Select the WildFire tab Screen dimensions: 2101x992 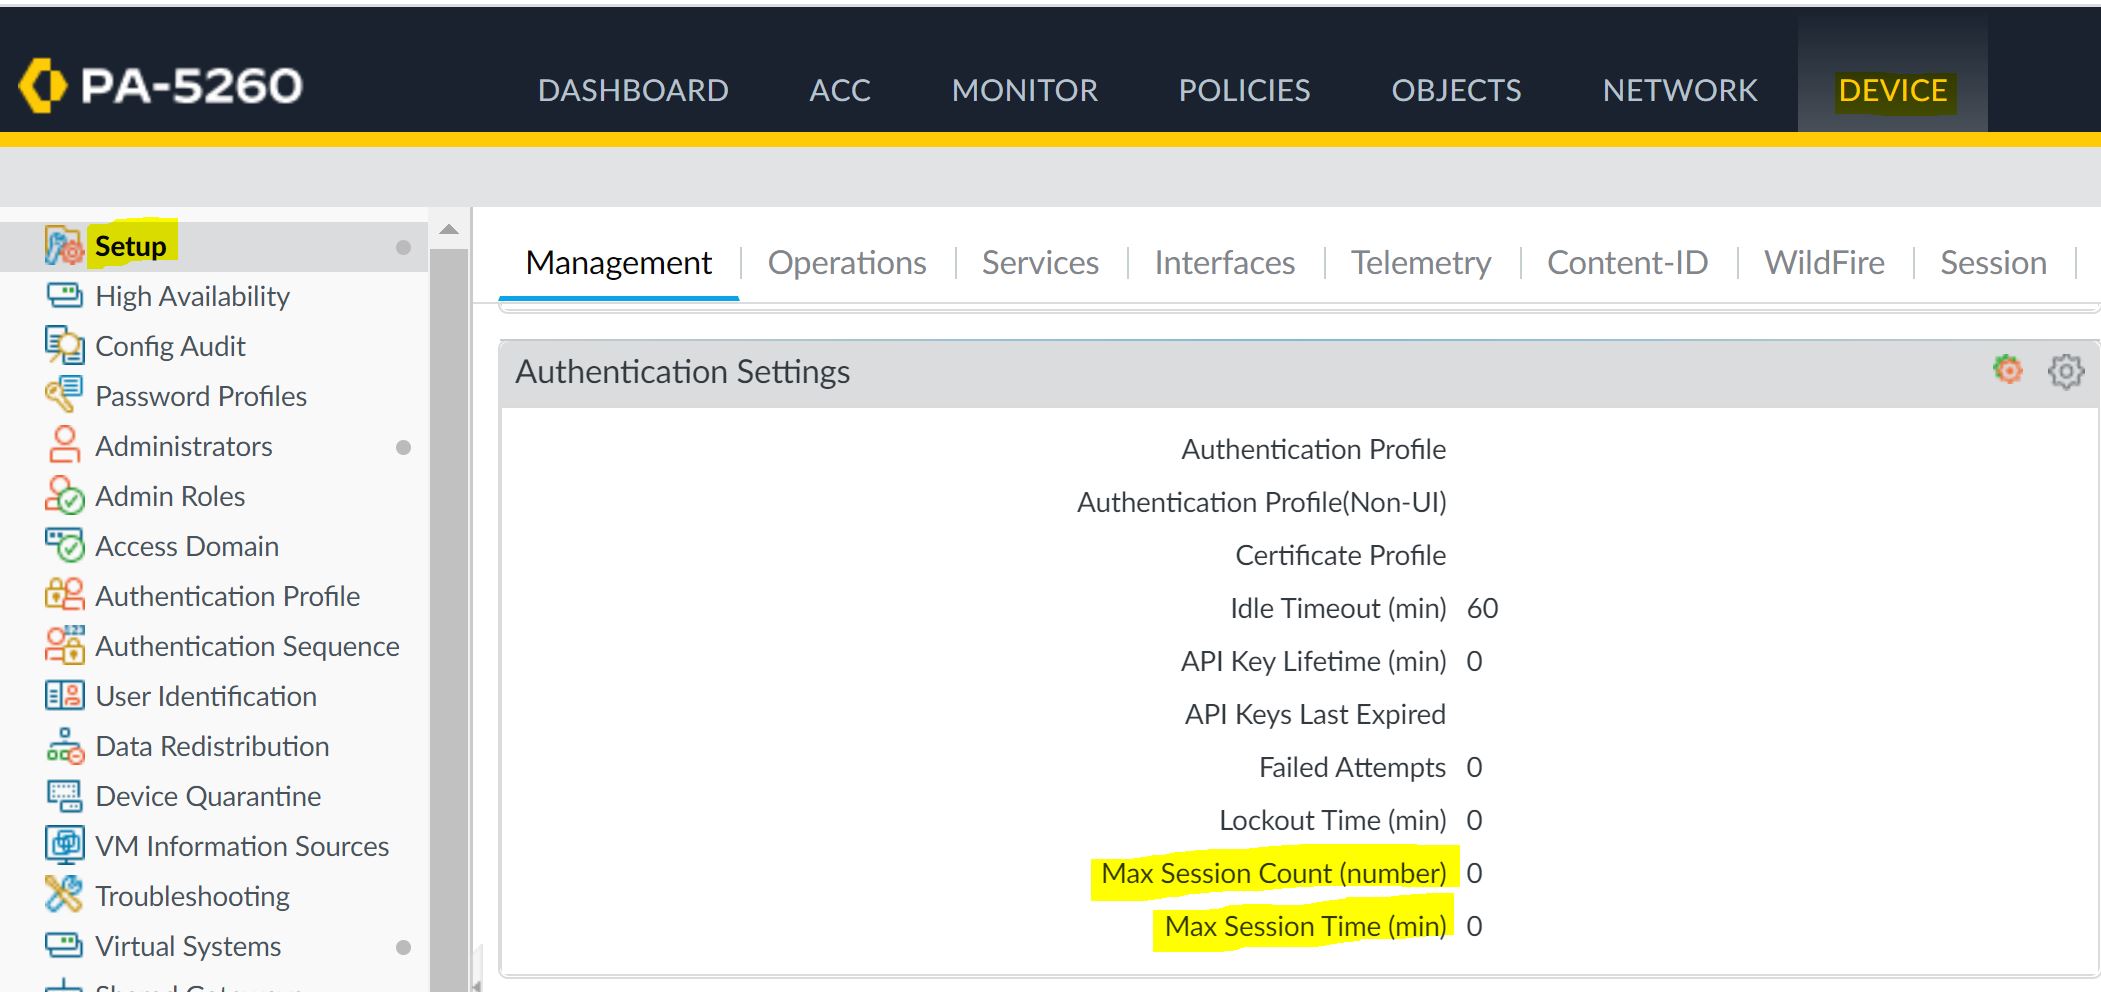[x=1823, y=263]
